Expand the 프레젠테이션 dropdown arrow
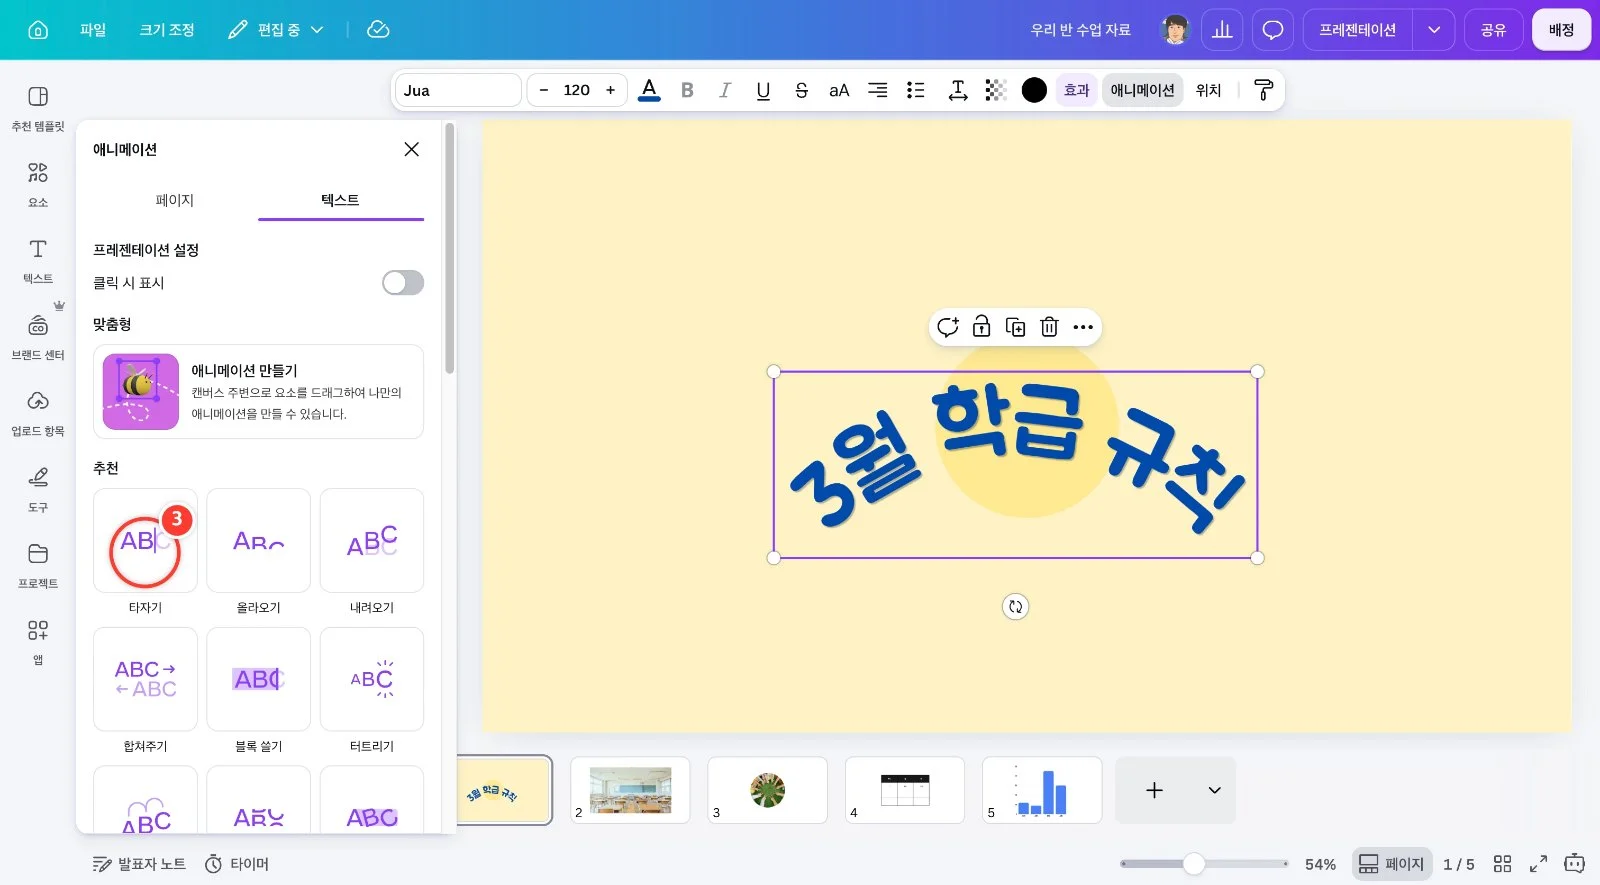Image resolution: width=1600 pixels, height=885 pixels. [1433, 30]
